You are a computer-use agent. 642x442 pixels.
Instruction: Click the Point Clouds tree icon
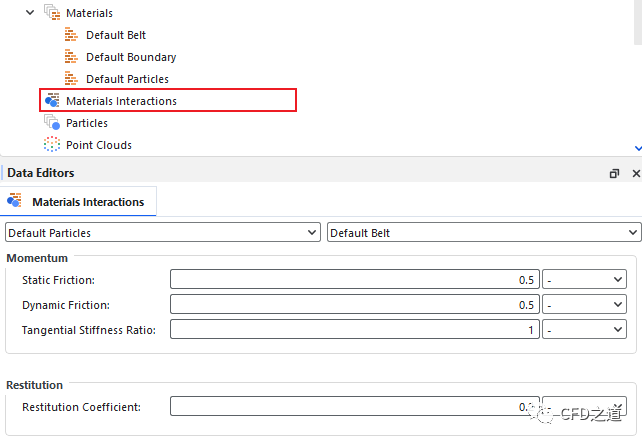point(52,145)
